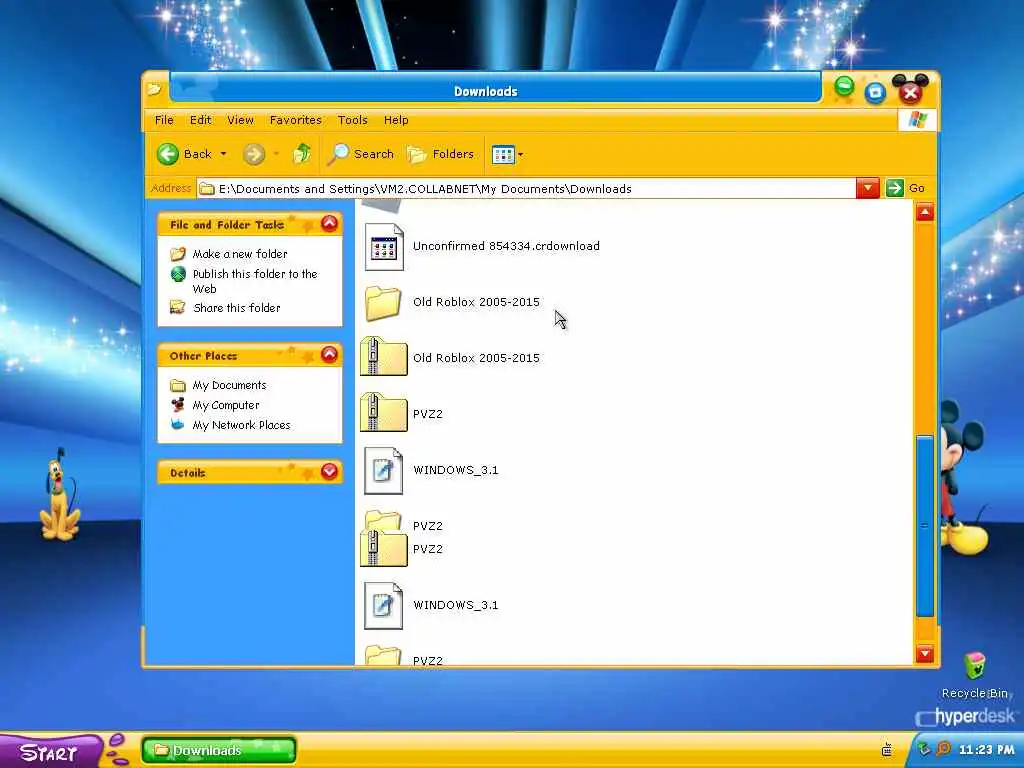
Task: Collapse the Other Places panel
Action: coord(330,355)
